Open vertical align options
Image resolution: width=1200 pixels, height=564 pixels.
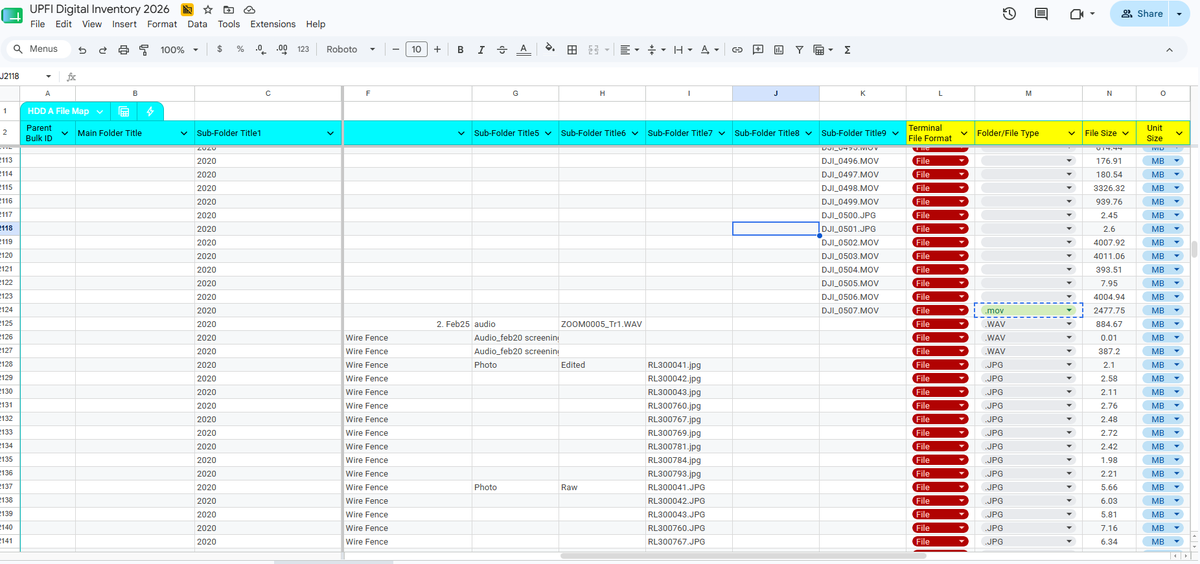pos(656,49)
